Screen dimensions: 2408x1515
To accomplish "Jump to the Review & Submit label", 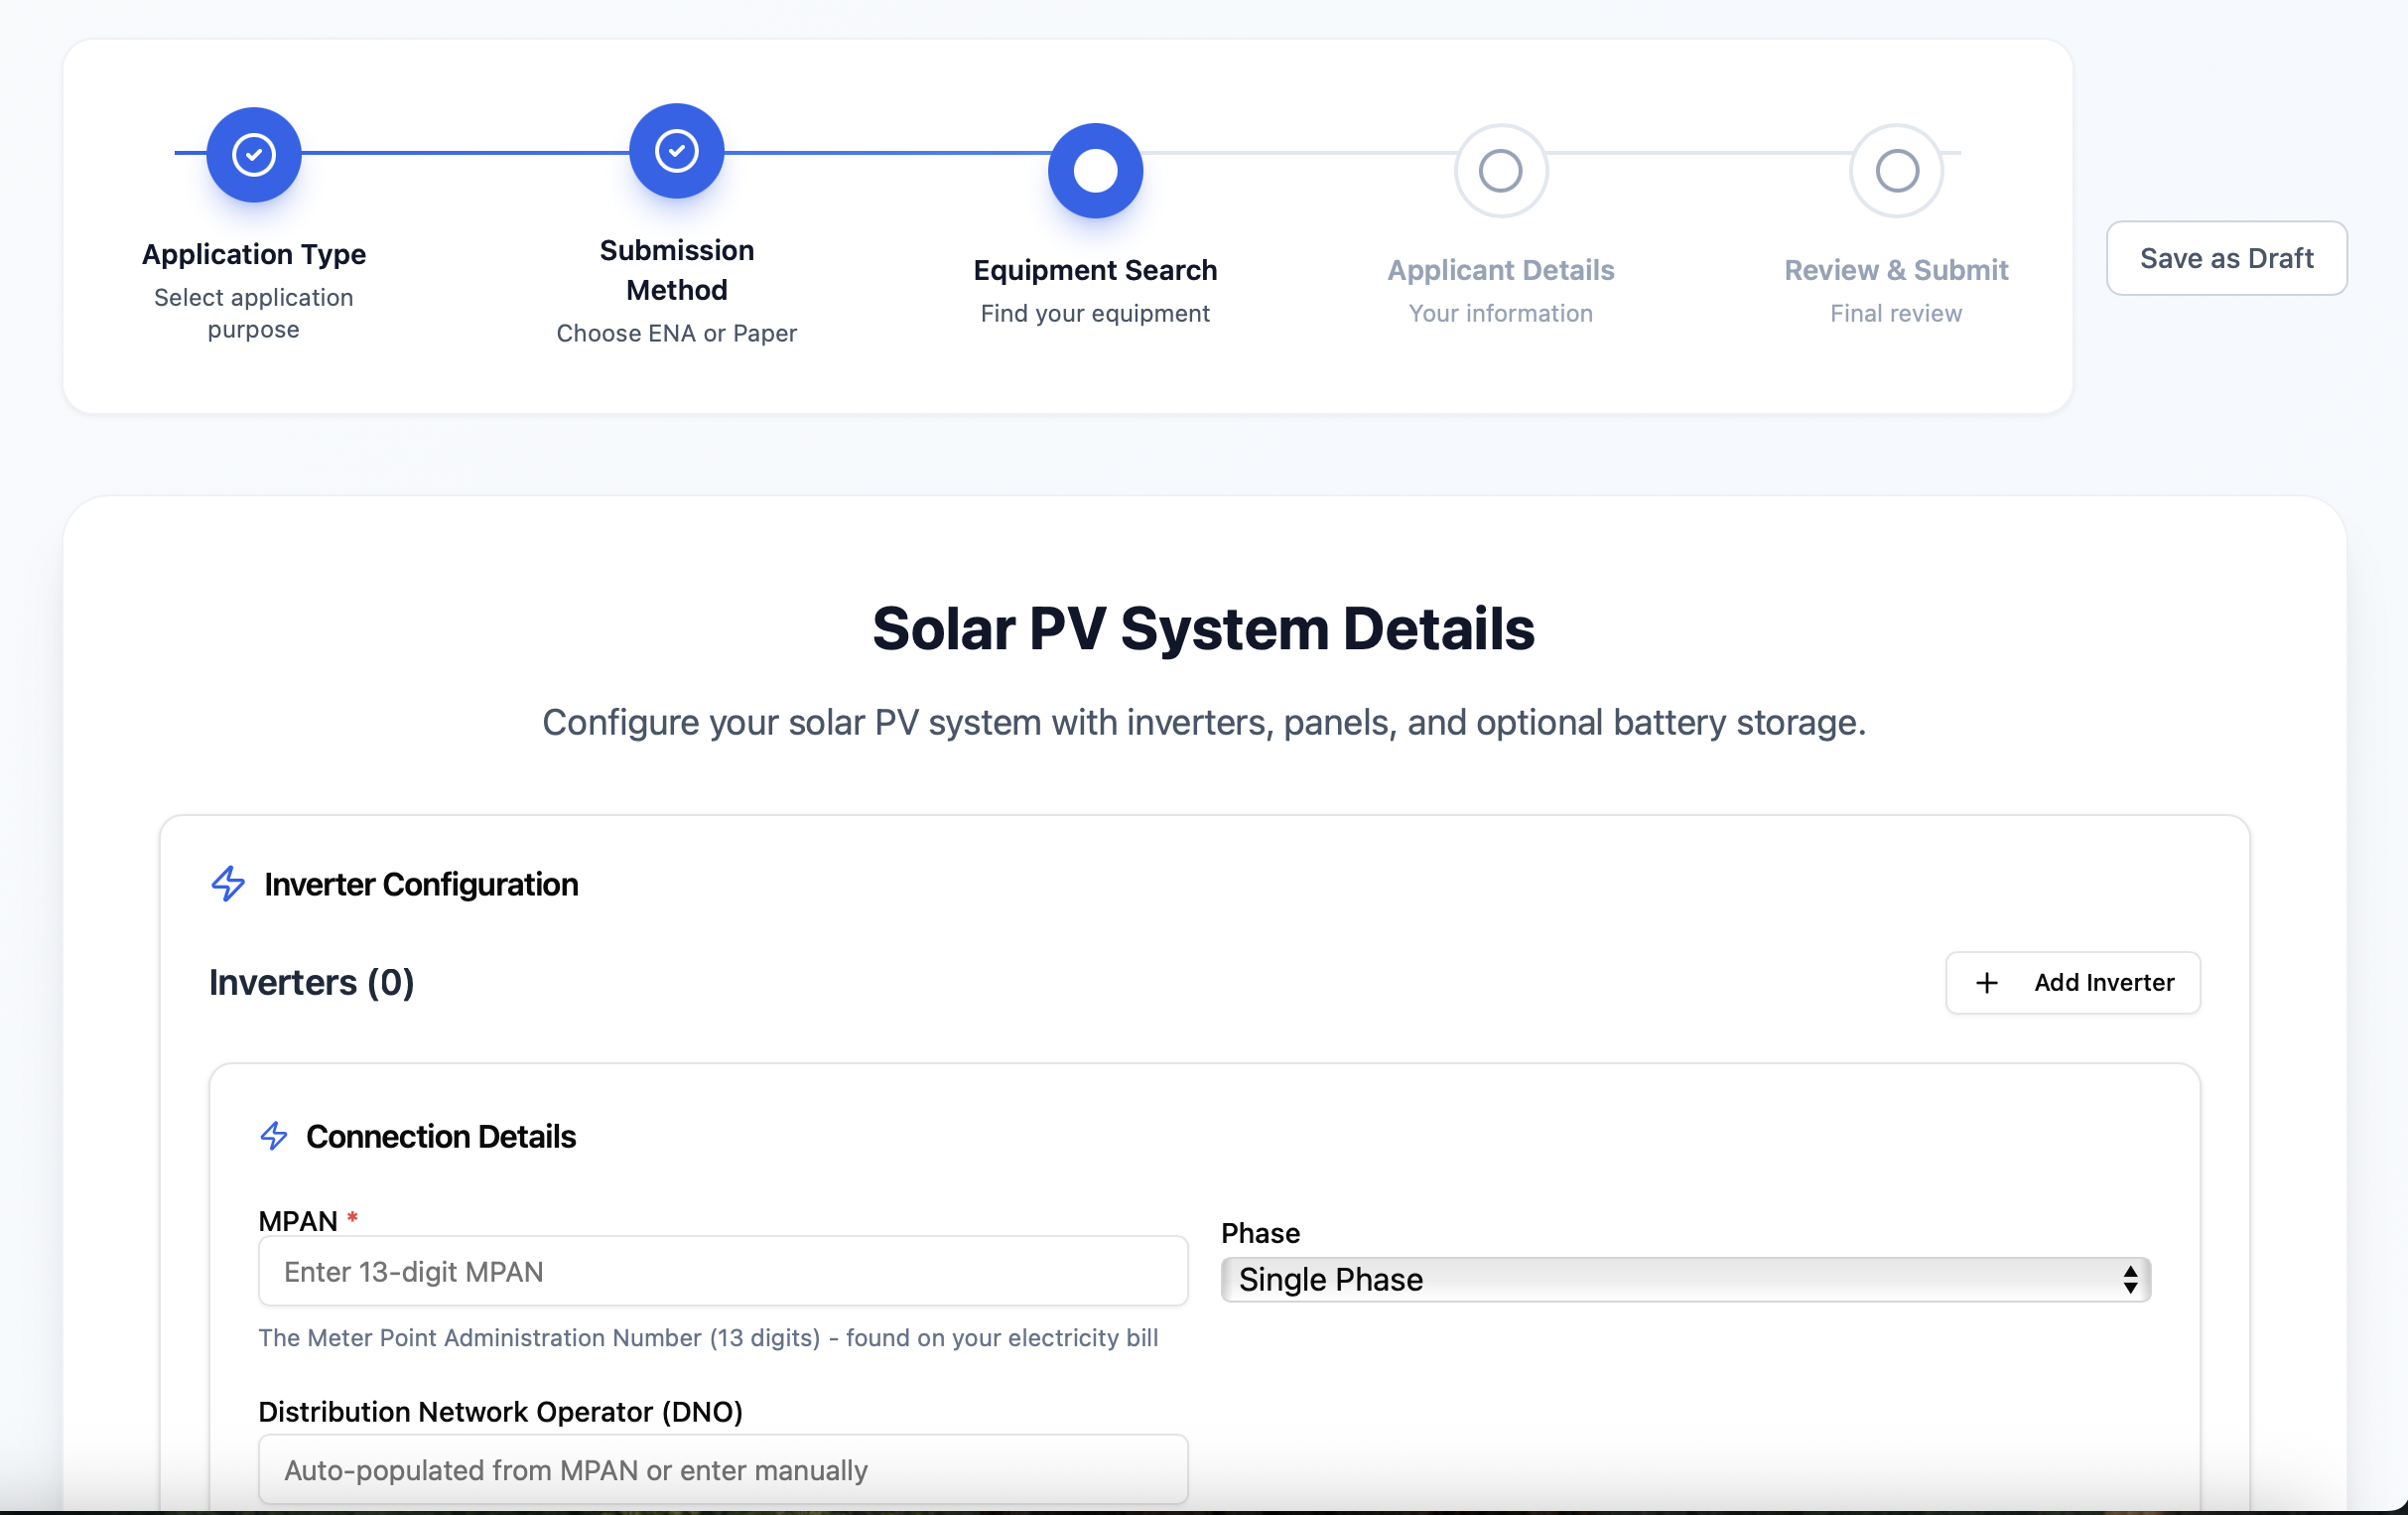I will (1896, 270).
